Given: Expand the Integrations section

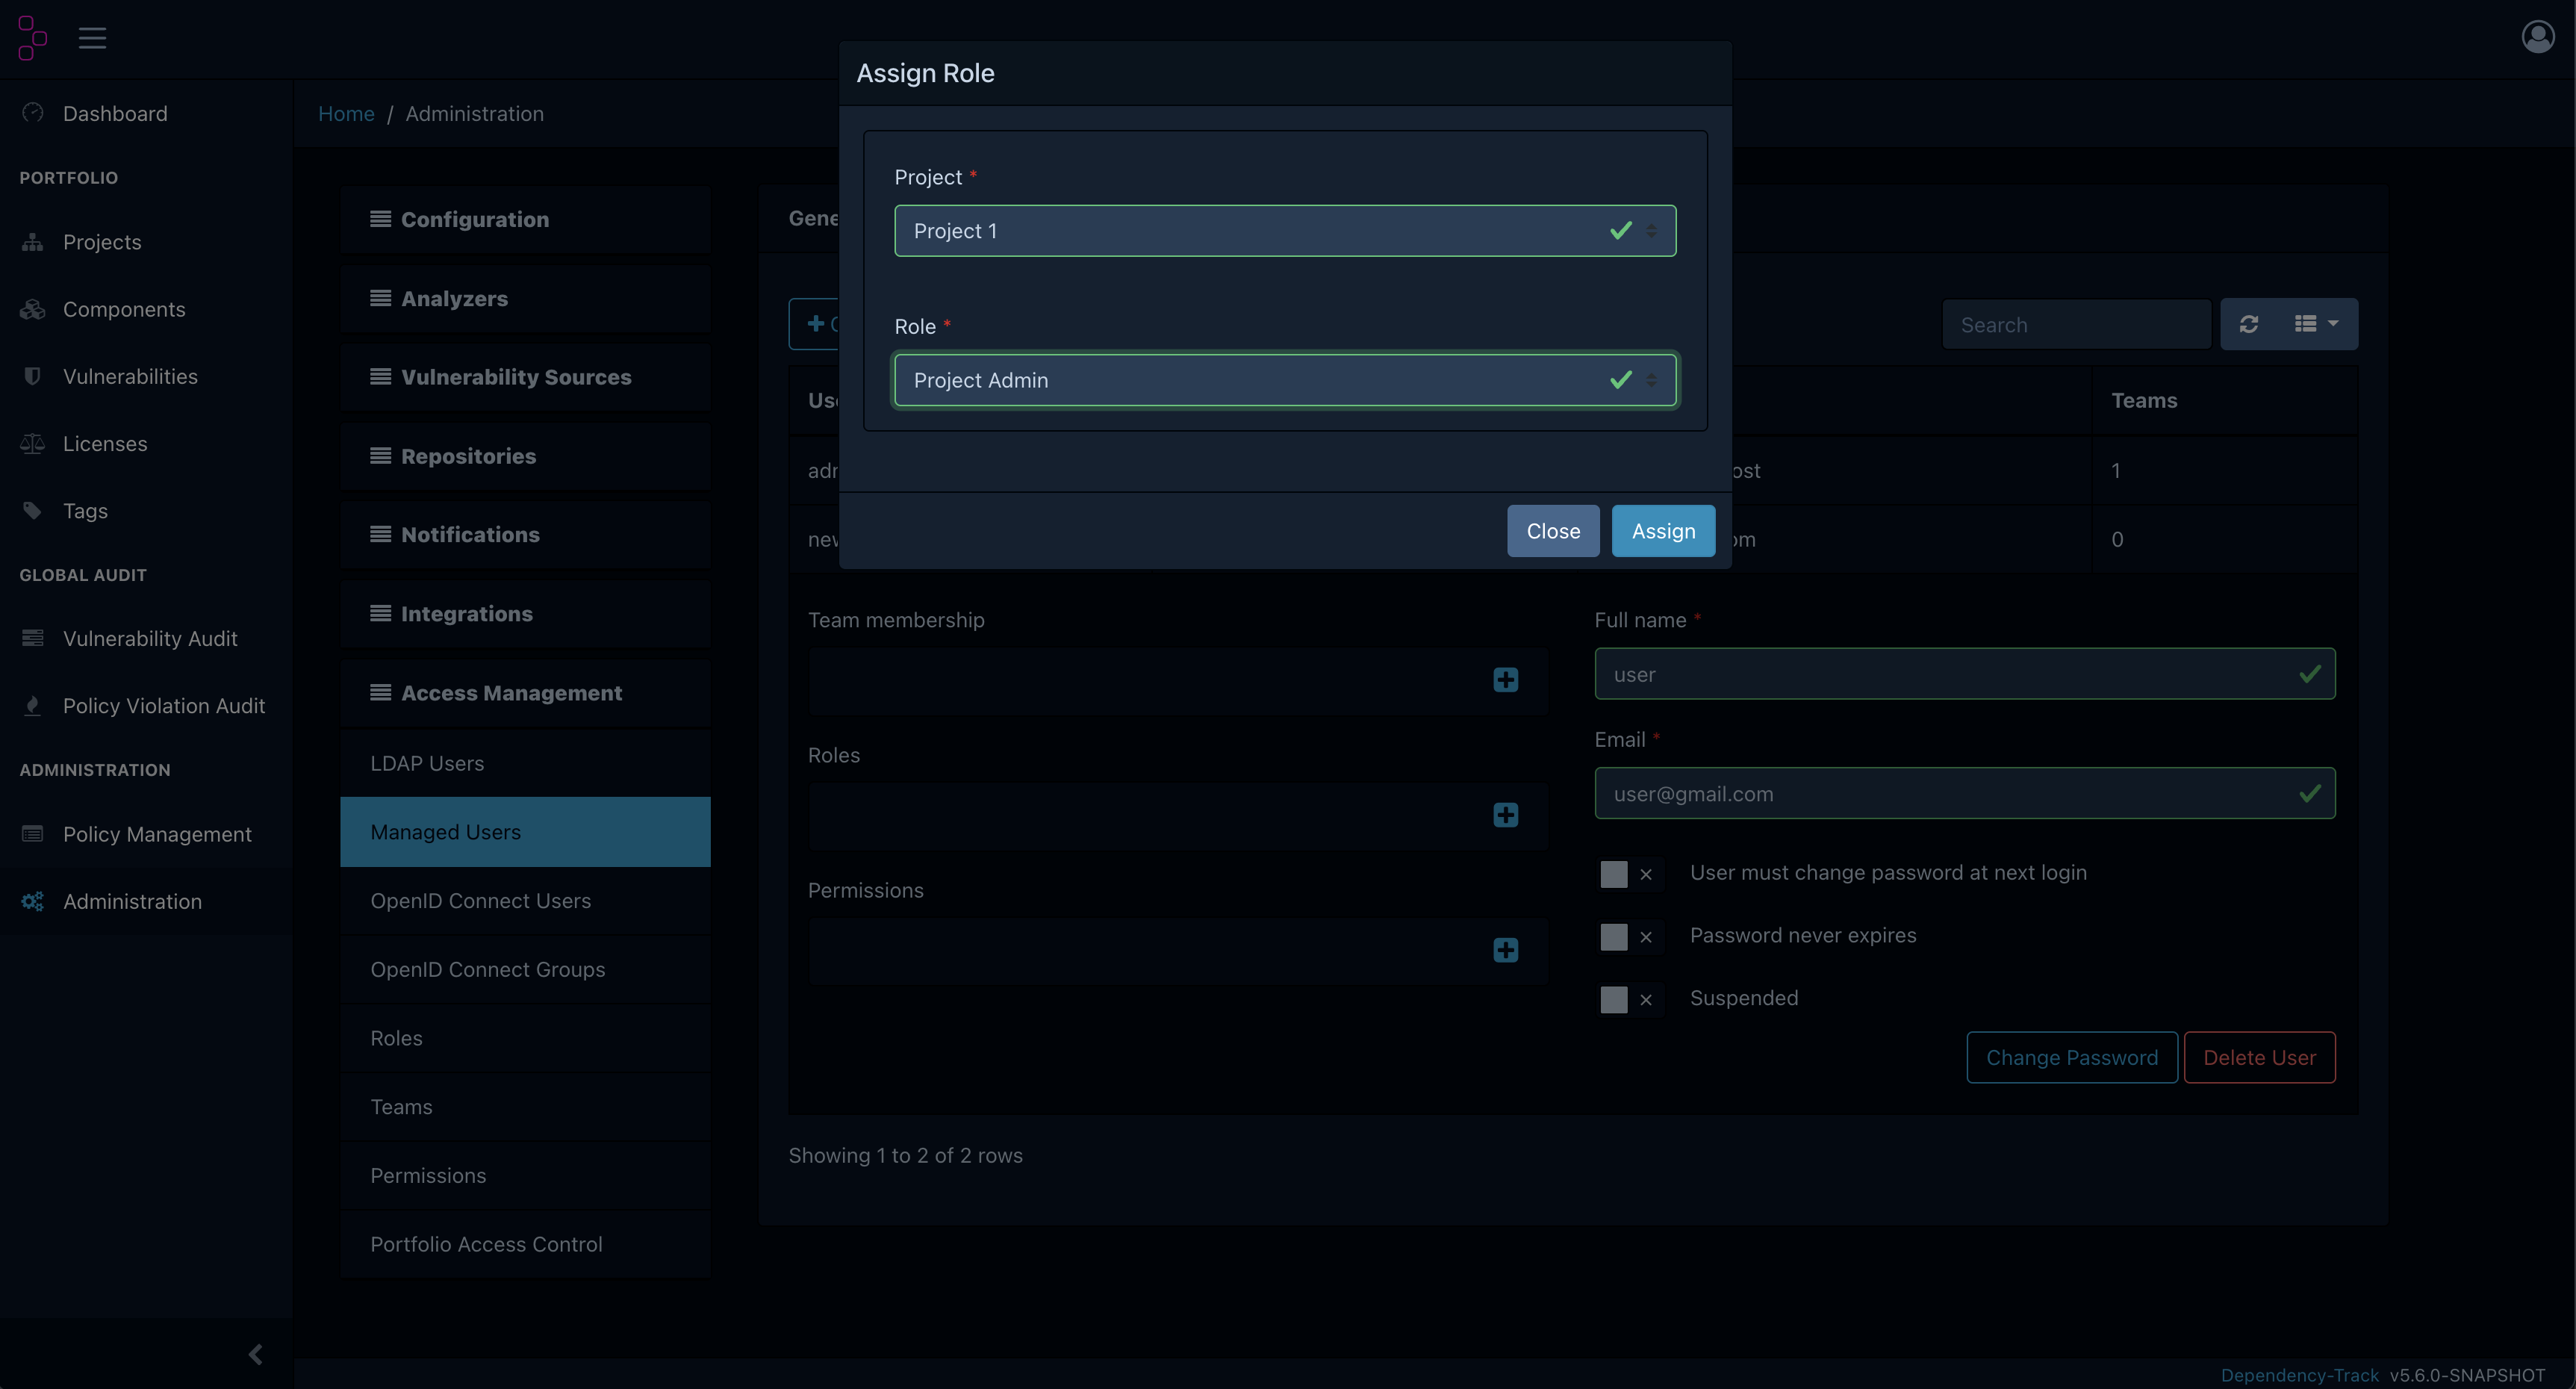Looking at the screenshot, I should (525, 614).
